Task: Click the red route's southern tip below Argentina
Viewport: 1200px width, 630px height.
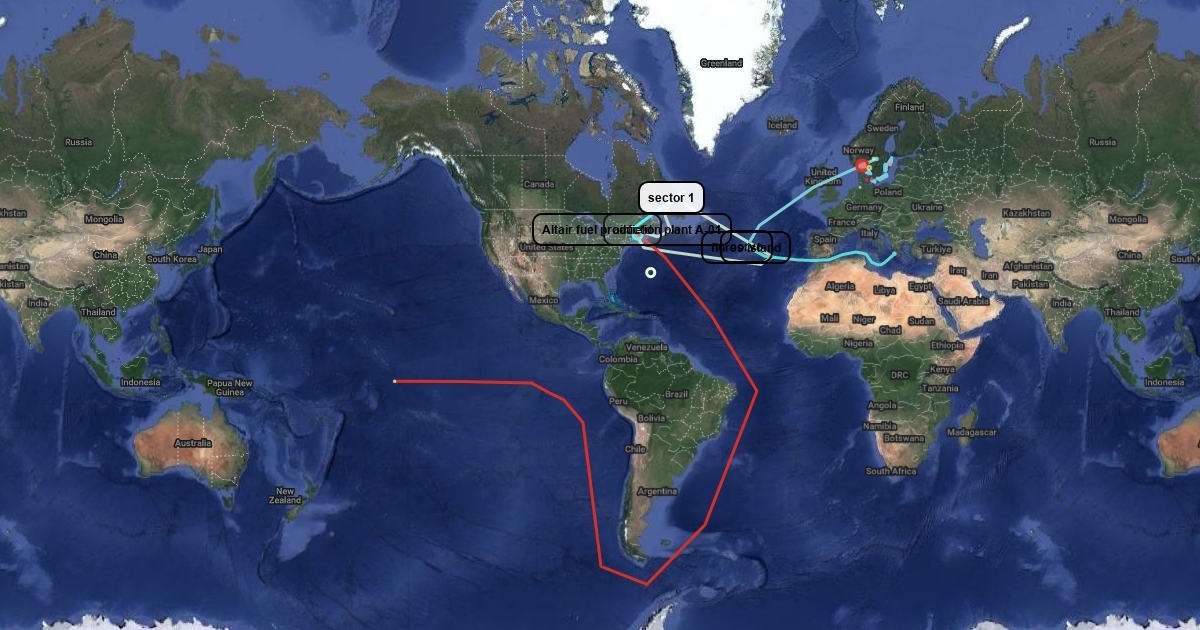Action: pos(646,583)
